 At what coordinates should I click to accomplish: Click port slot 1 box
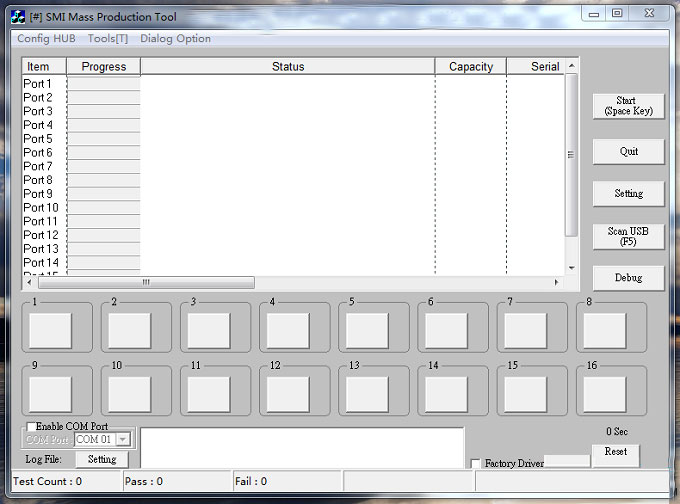(50, 331)
